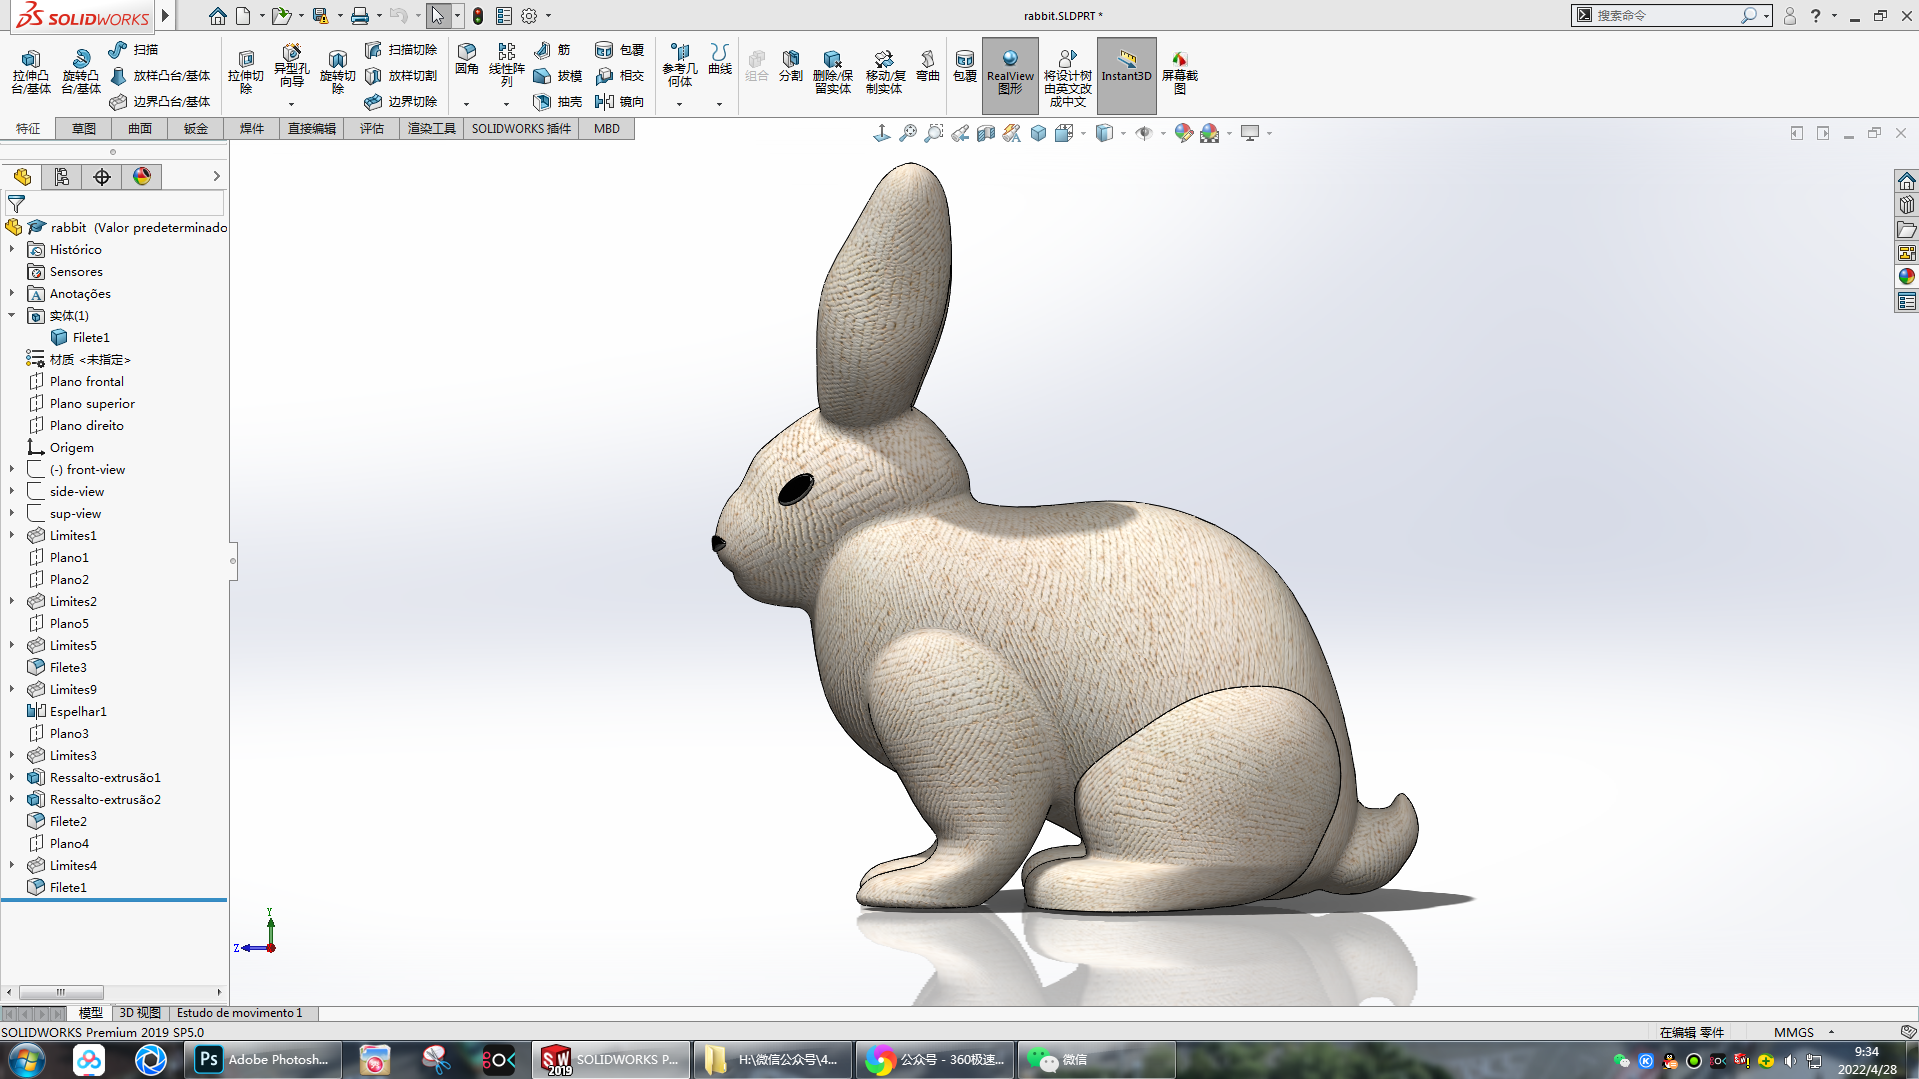The height and width of the screenshot is (1079, 1919).
Task: Switch to the 评估 evaluate tab
Action: click(x=372, y=129)
